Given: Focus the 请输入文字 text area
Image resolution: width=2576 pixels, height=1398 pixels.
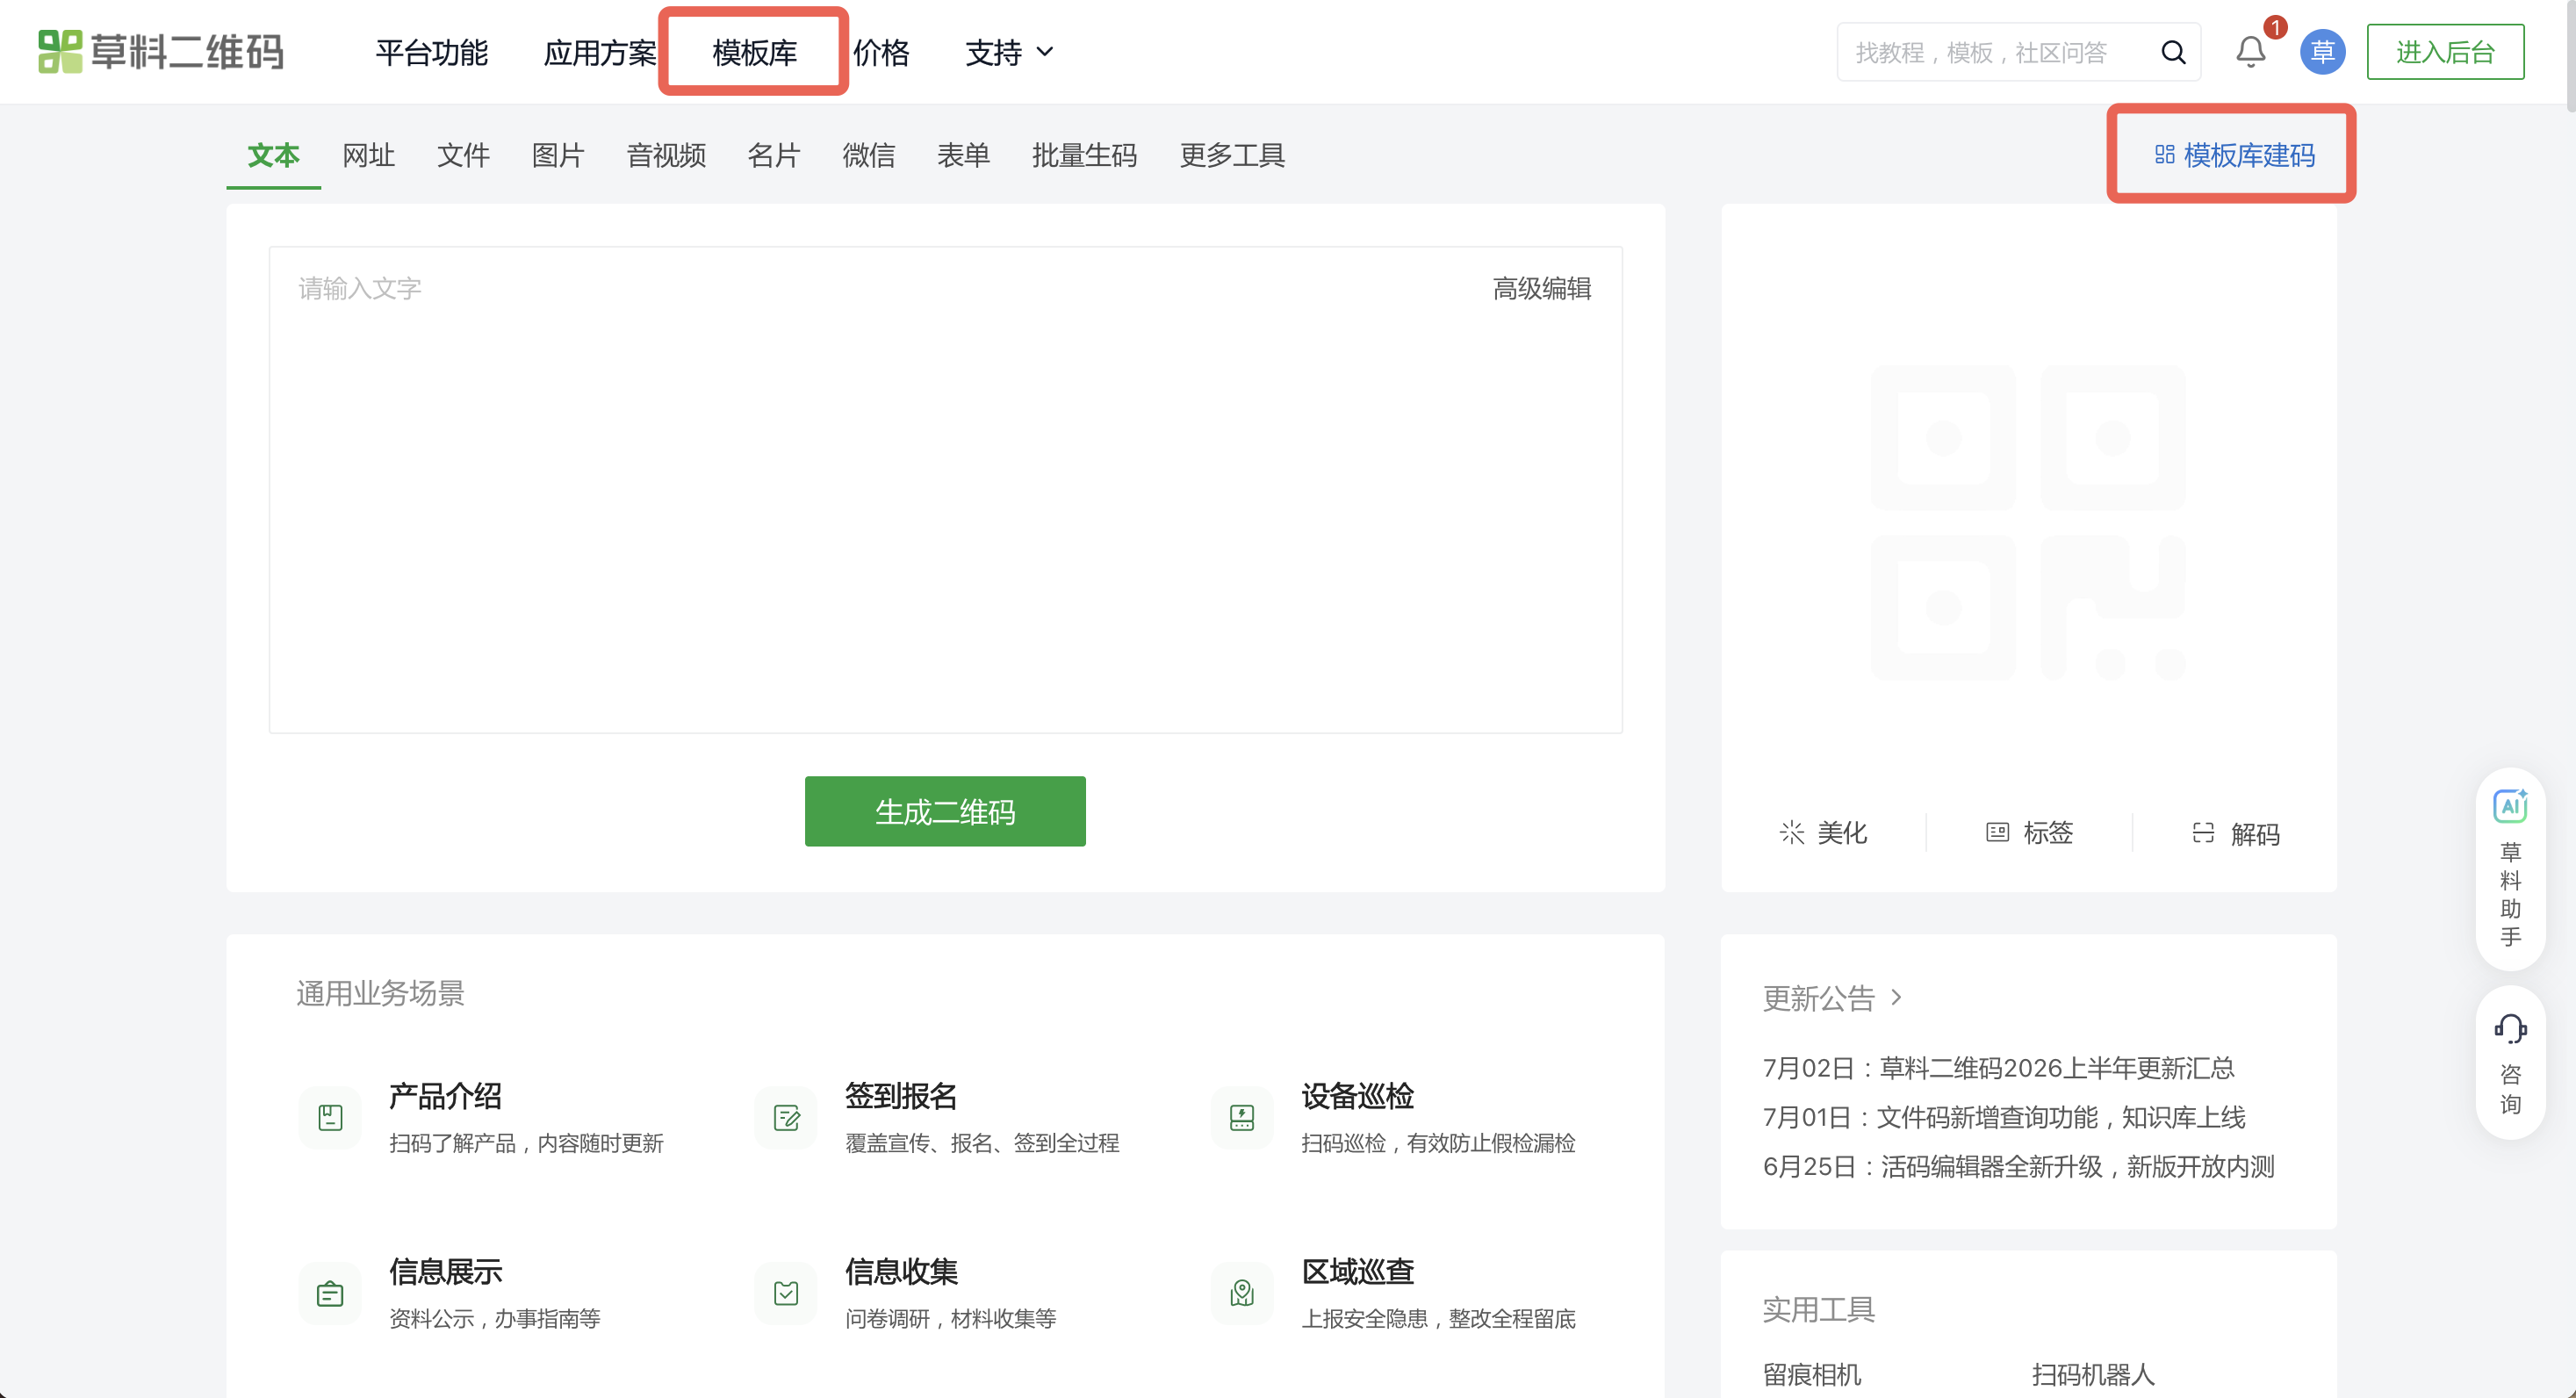Looking at the screenshot, I should (x=945, y=490).
